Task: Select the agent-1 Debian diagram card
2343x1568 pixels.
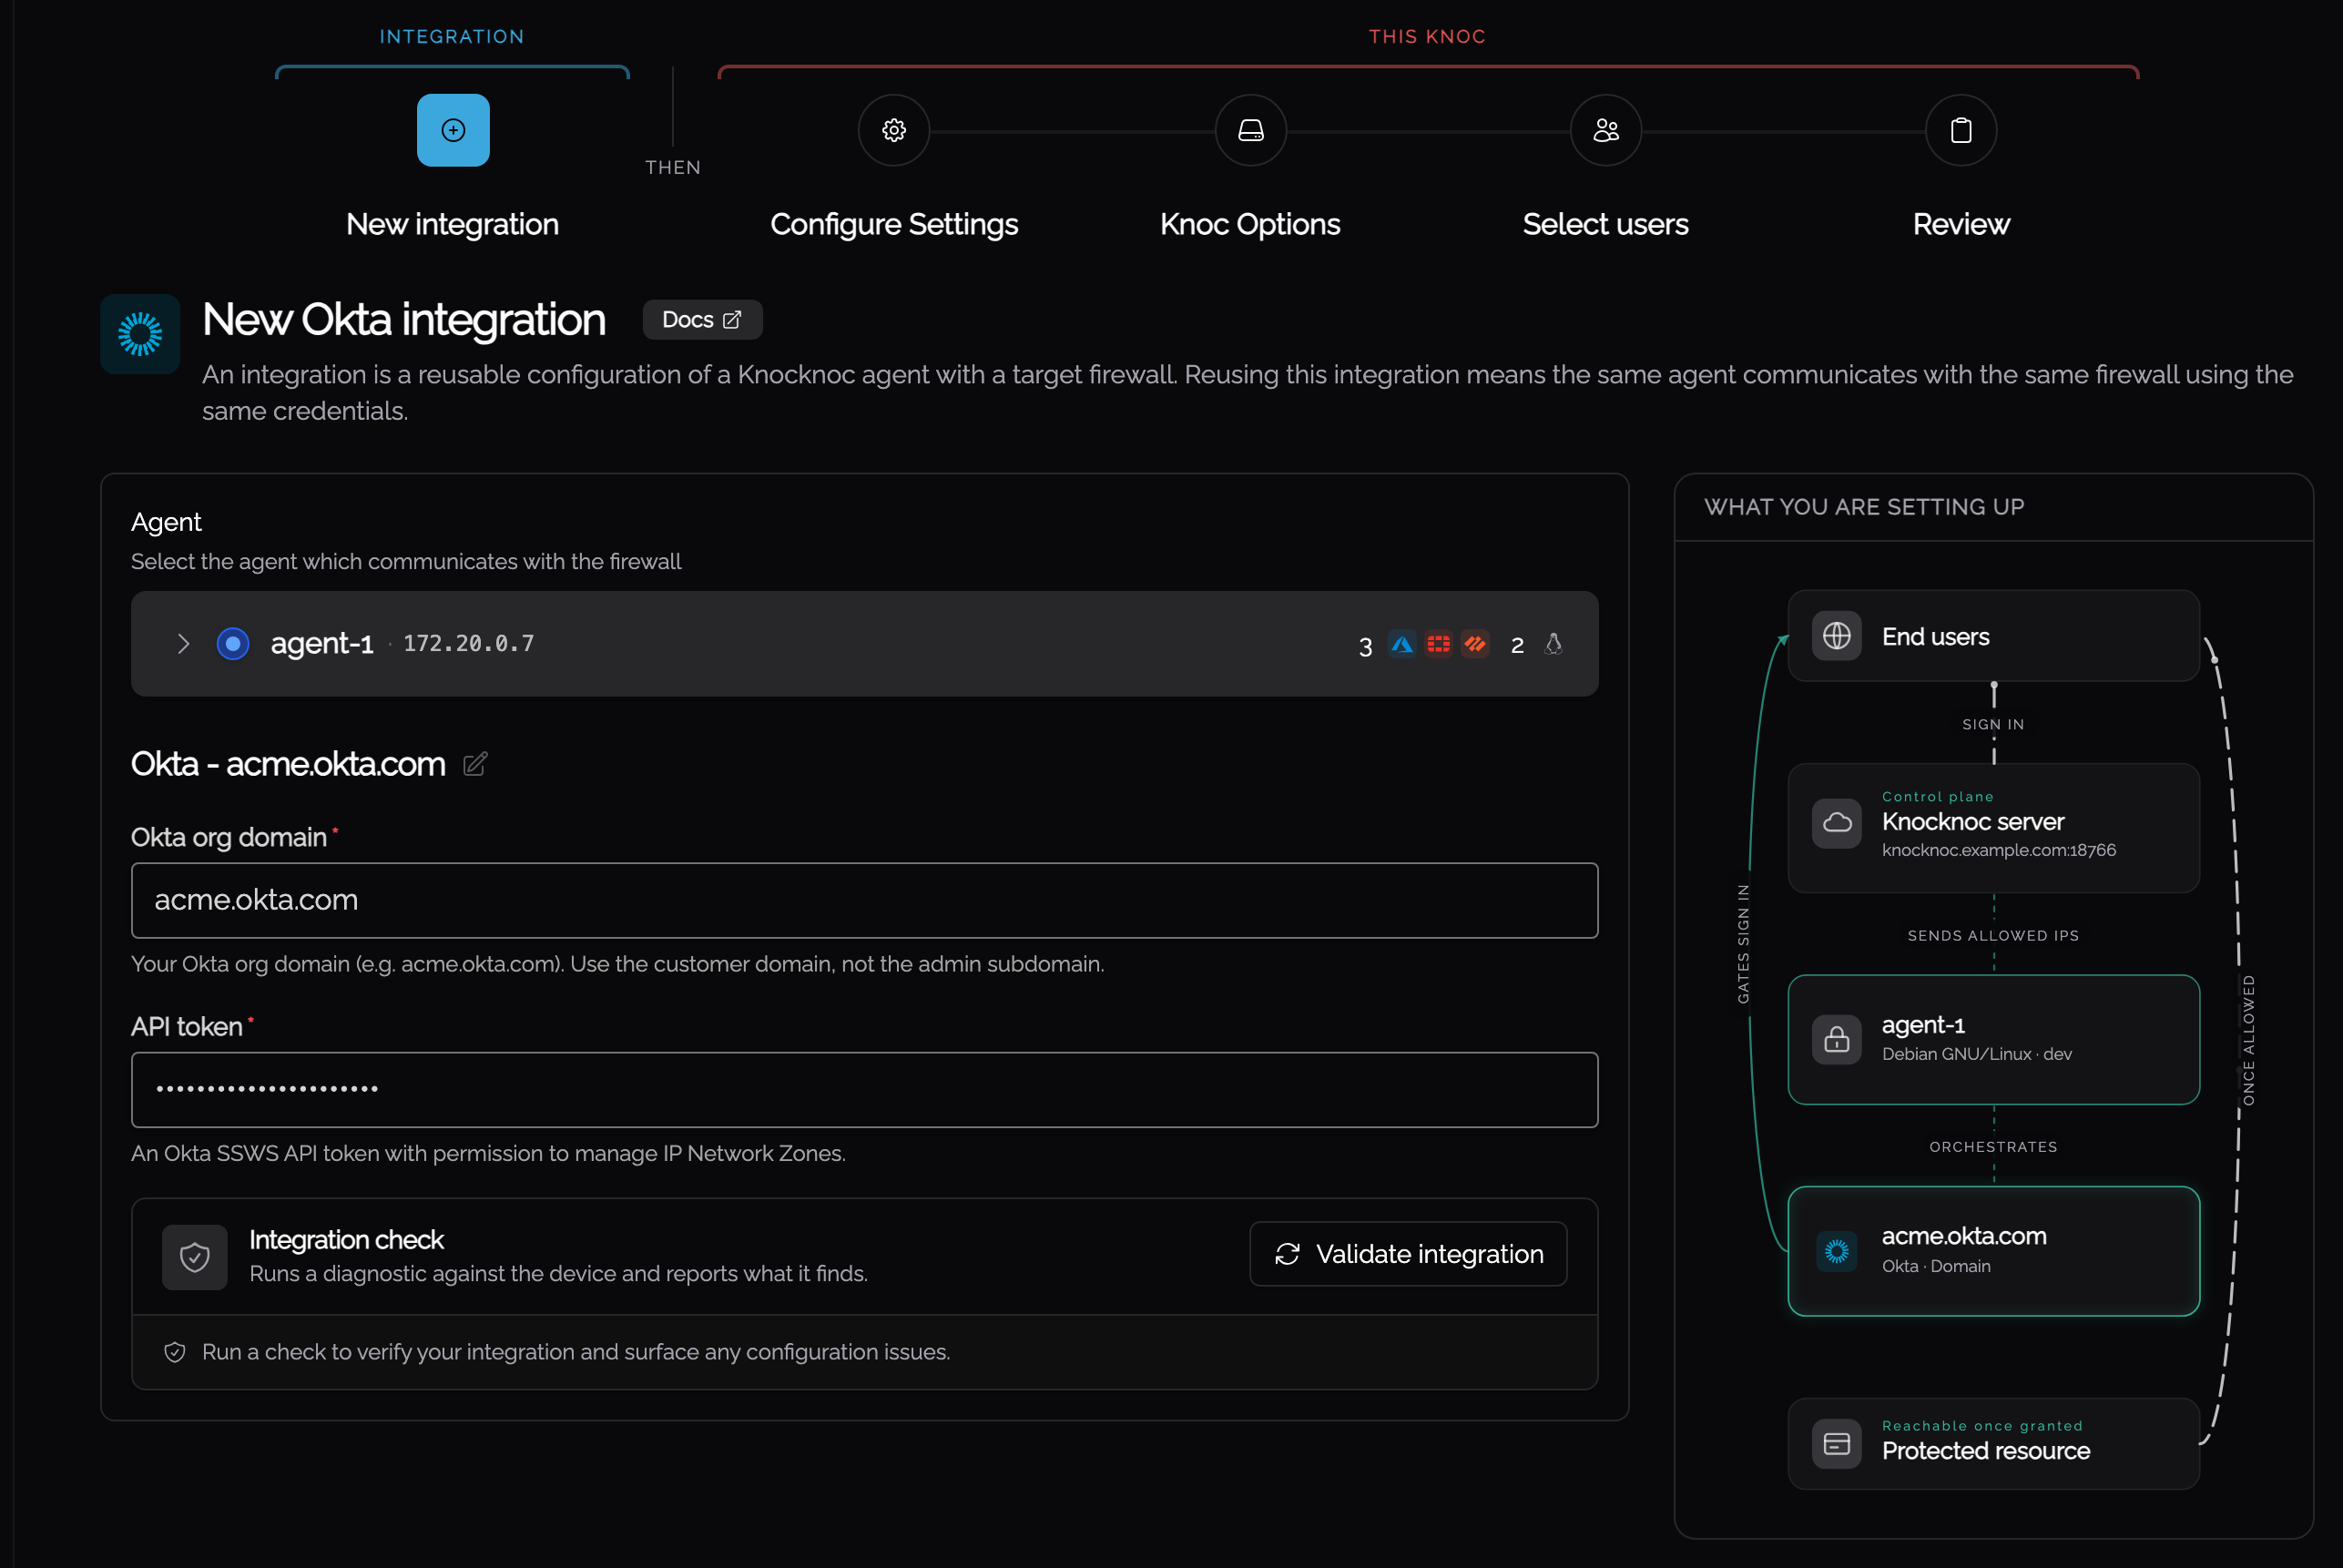Action: pos(1993,1040)
